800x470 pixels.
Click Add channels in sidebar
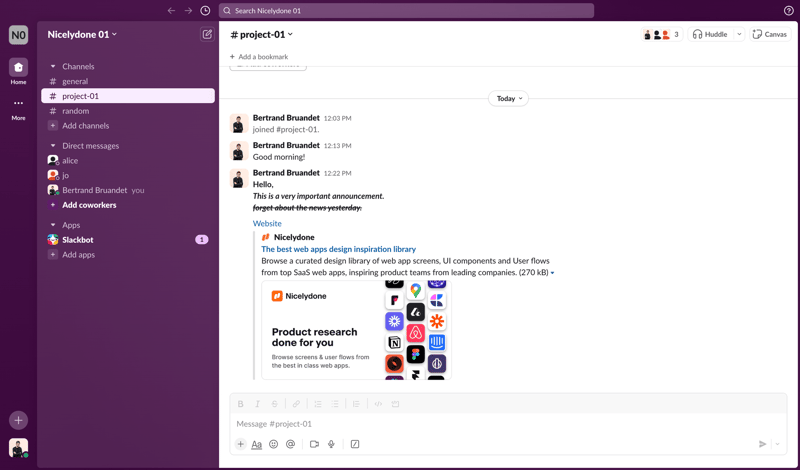[x=128, y=126]
